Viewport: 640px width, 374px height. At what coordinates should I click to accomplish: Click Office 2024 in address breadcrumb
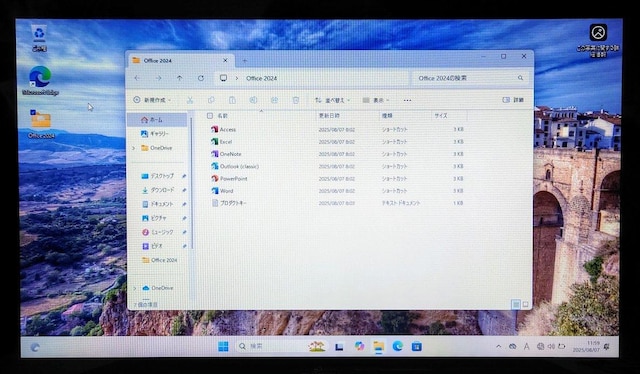[x=261, y=78]
